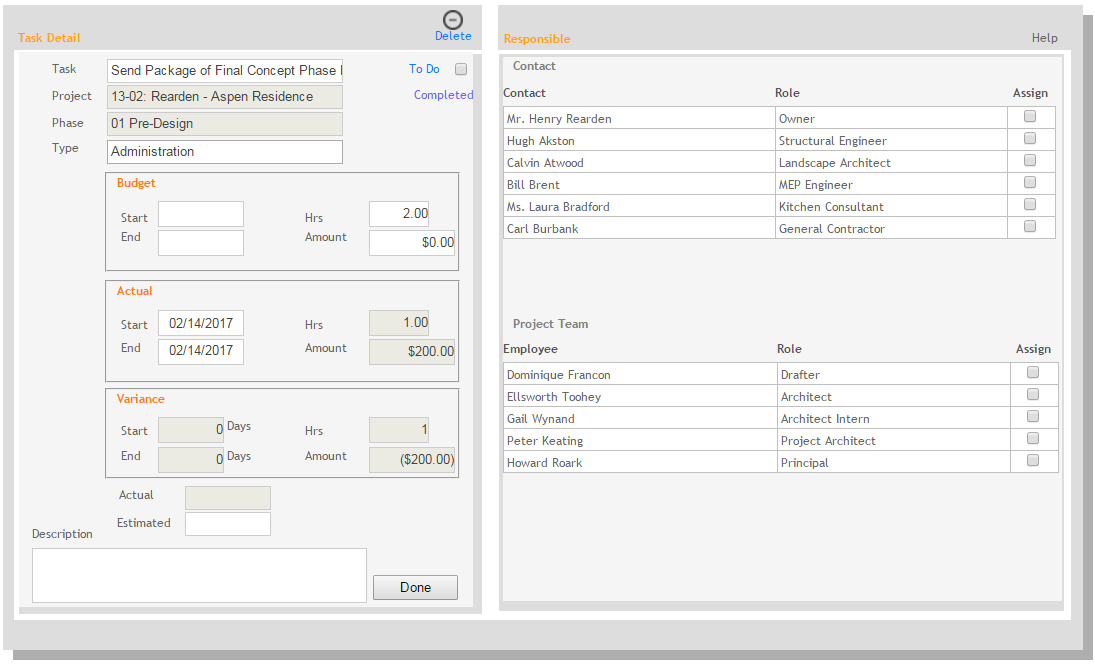Click the Budget Start date field

201,214
